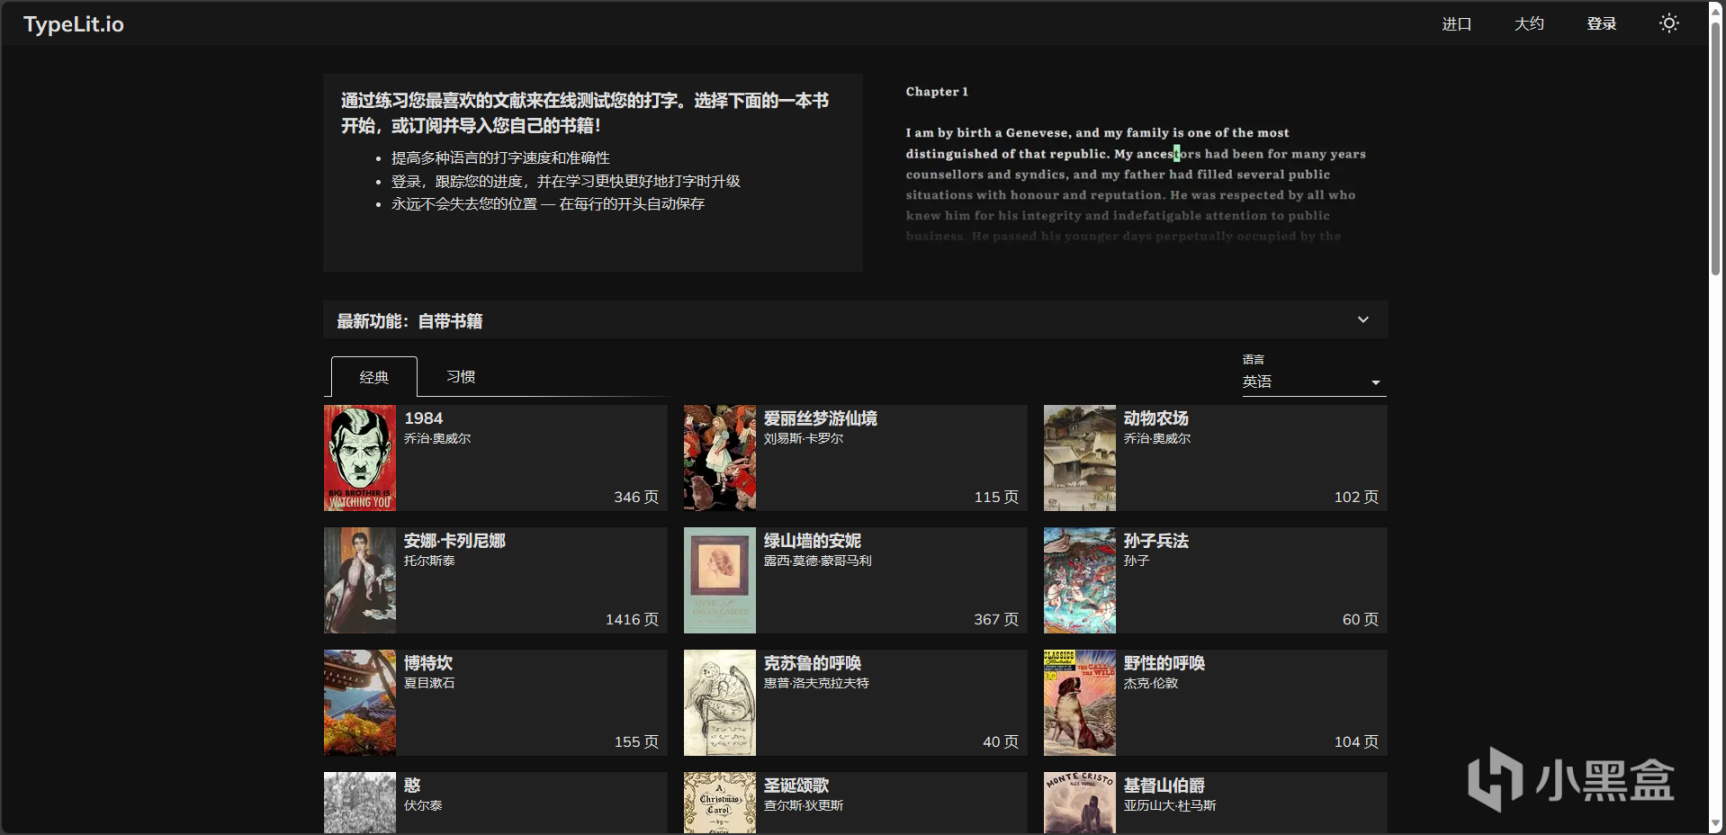
Task: Select the 动物农场 book cover
Action: [x=1080, y=458]
